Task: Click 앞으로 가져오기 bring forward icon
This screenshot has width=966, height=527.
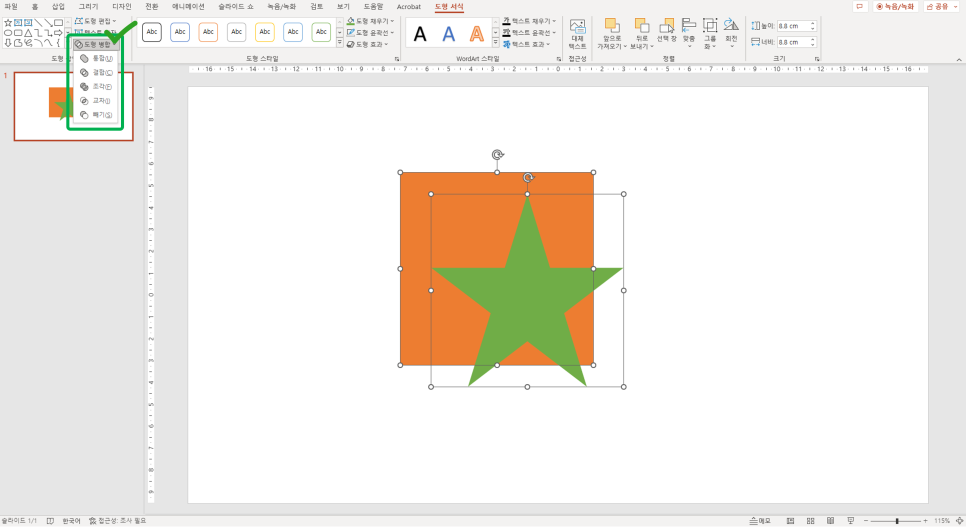Action: pyautogui.click(x=612, y=25)
